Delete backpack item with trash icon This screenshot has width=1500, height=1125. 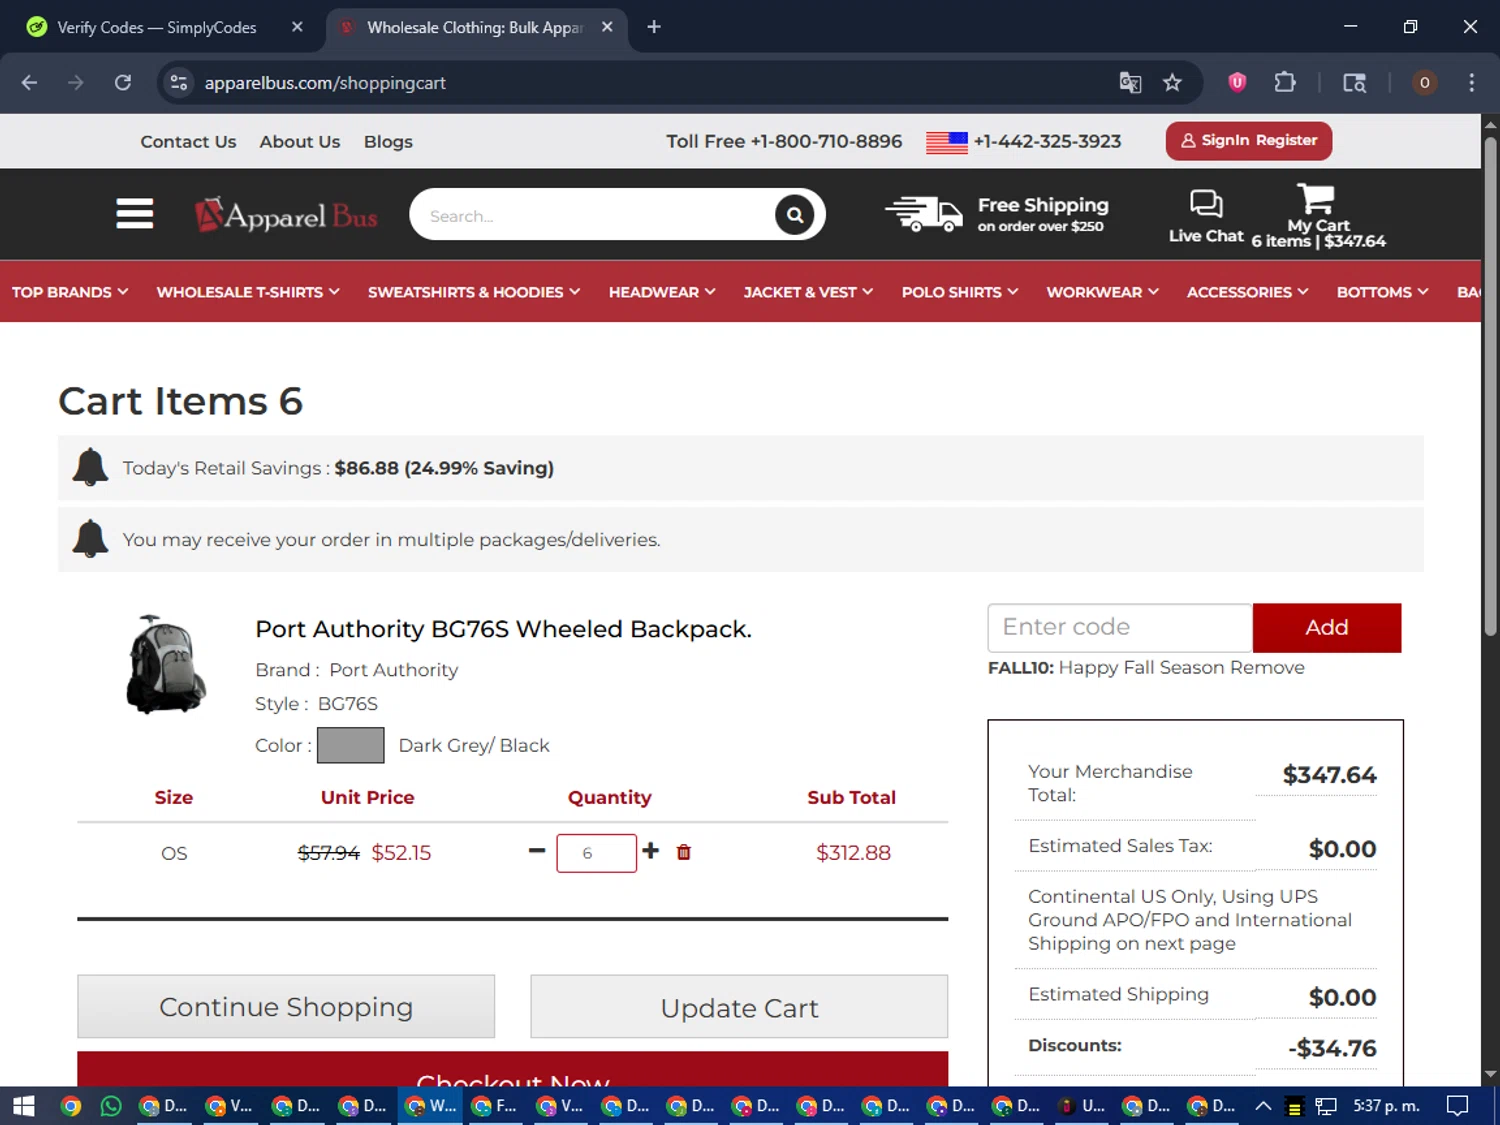pyautogui.click(x=684, y=852)
